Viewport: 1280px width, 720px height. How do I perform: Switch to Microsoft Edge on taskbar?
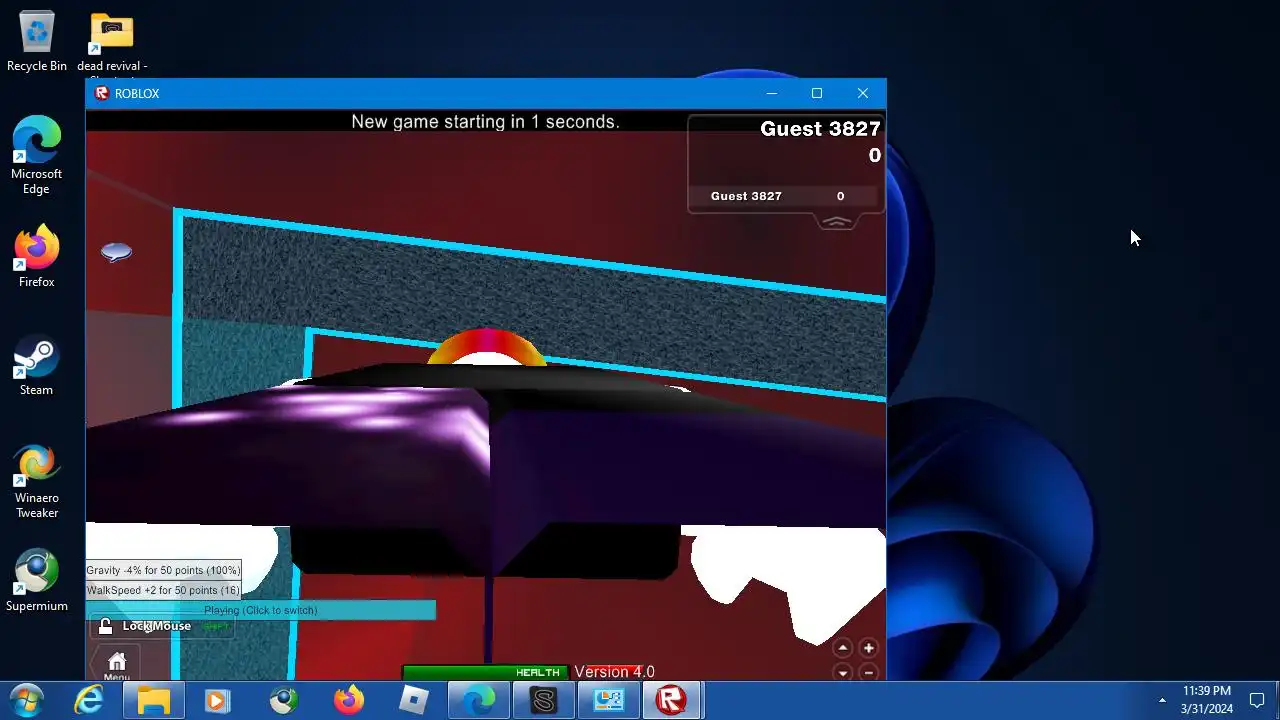479,700
